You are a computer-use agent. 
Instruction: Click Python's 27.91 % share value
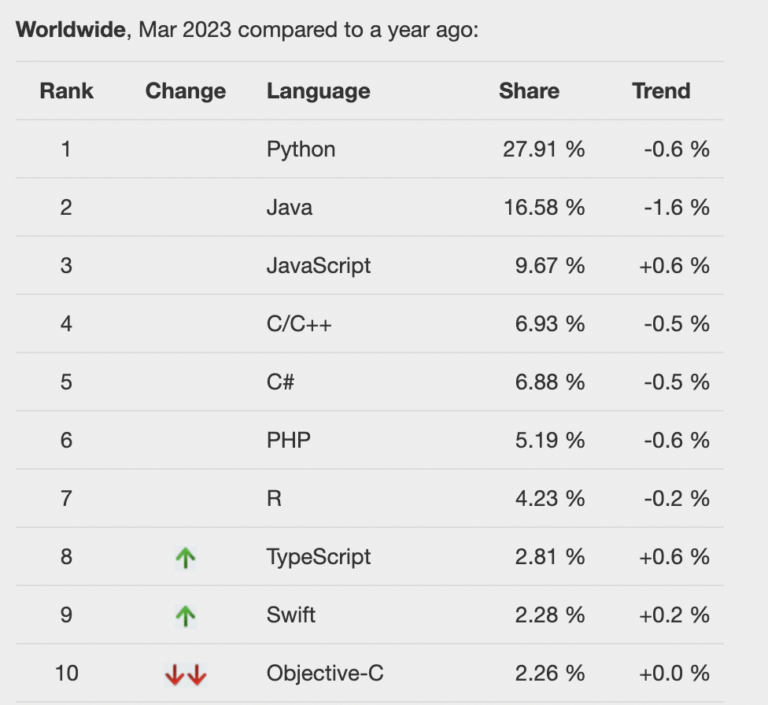click(x=544, y=149)
